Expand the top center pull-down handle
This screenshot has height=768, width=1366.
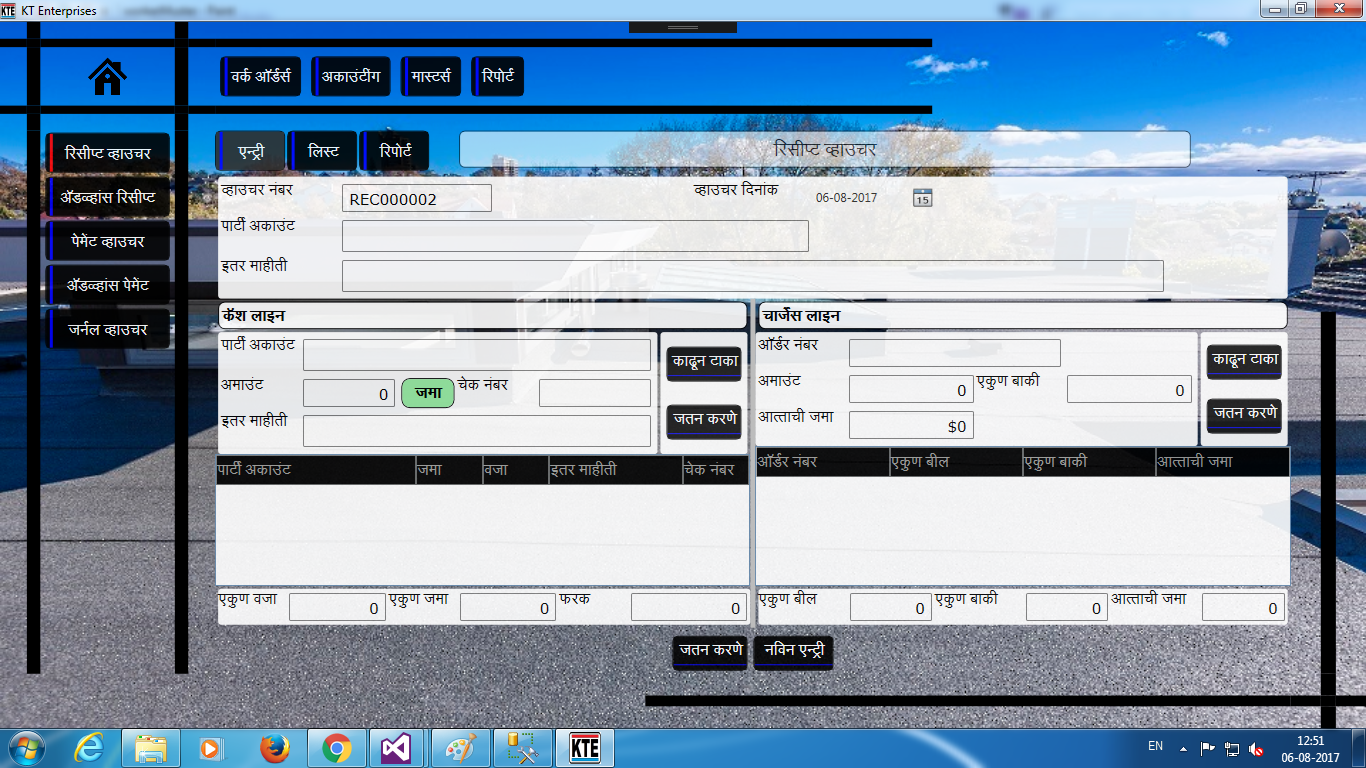(x=682, y=27)
